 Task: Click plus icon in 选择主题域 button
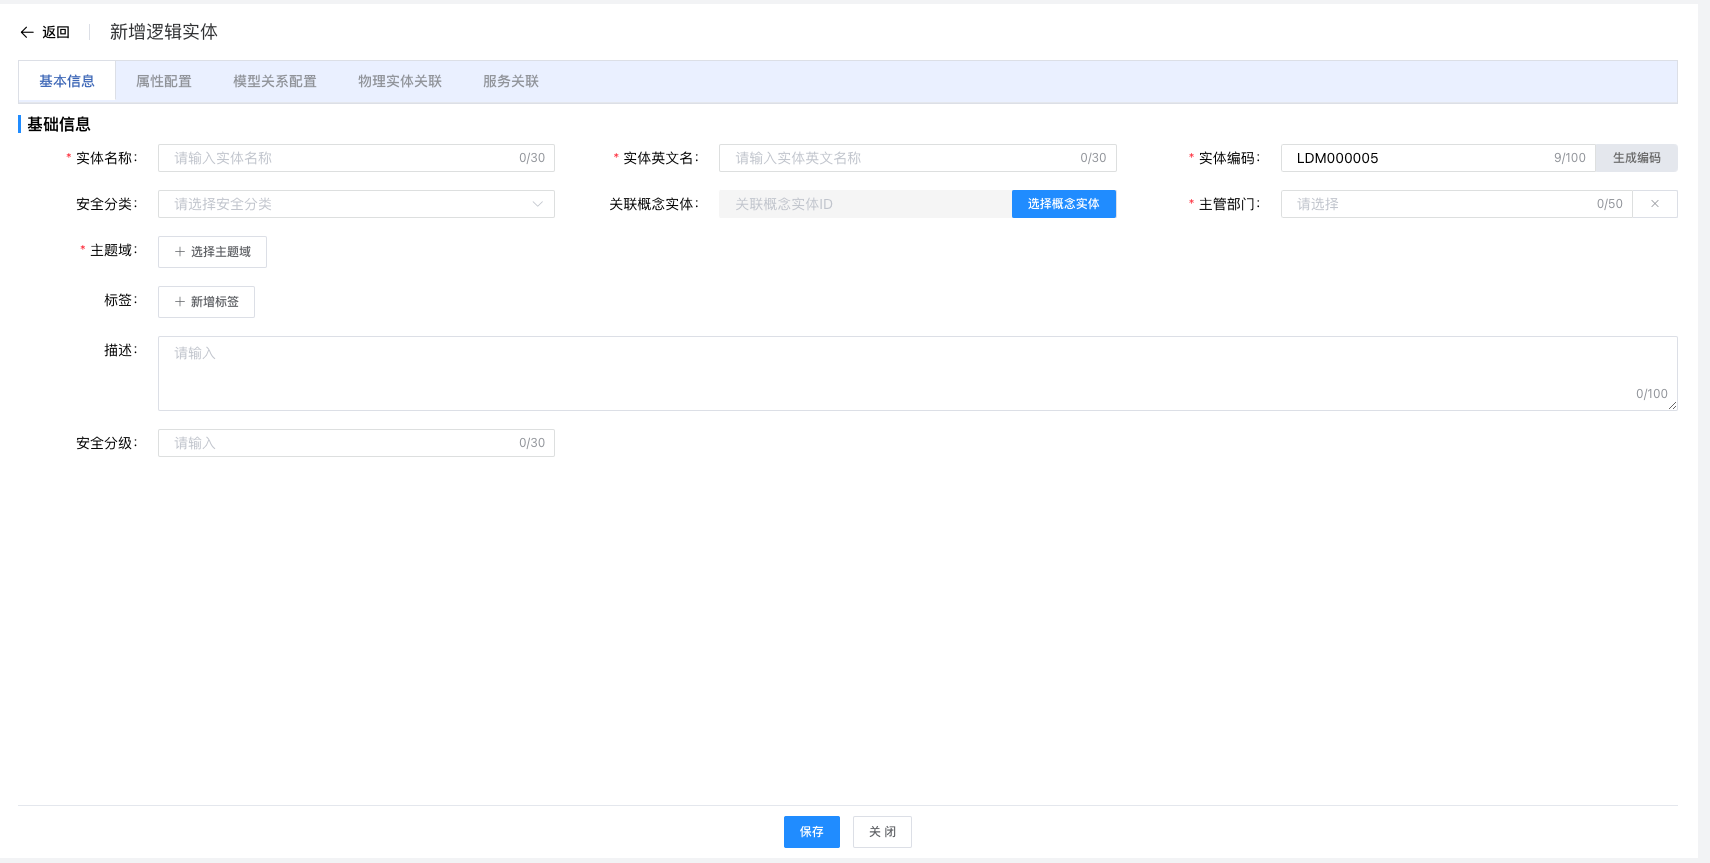(180, 252)
